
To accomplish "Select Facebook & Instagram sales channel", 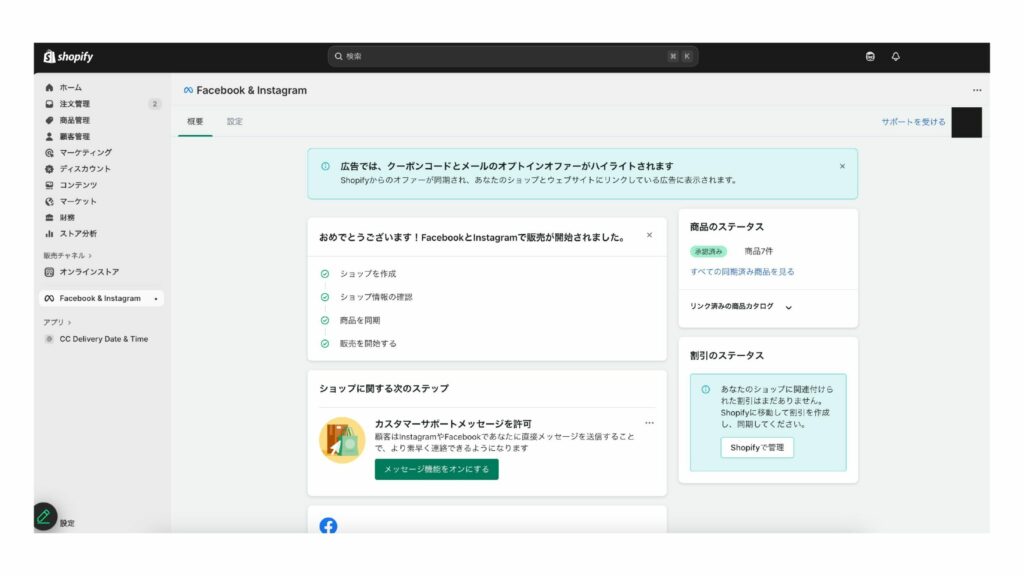I will point(101,298).
